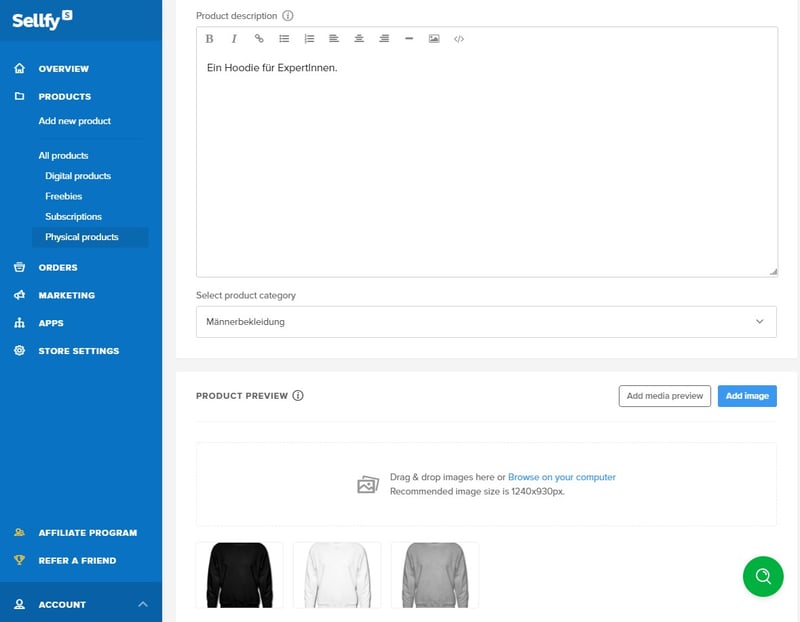Insert a hyperlink via link icon
The width and height of the screenshot is (800, 622).
coord(259,39)
